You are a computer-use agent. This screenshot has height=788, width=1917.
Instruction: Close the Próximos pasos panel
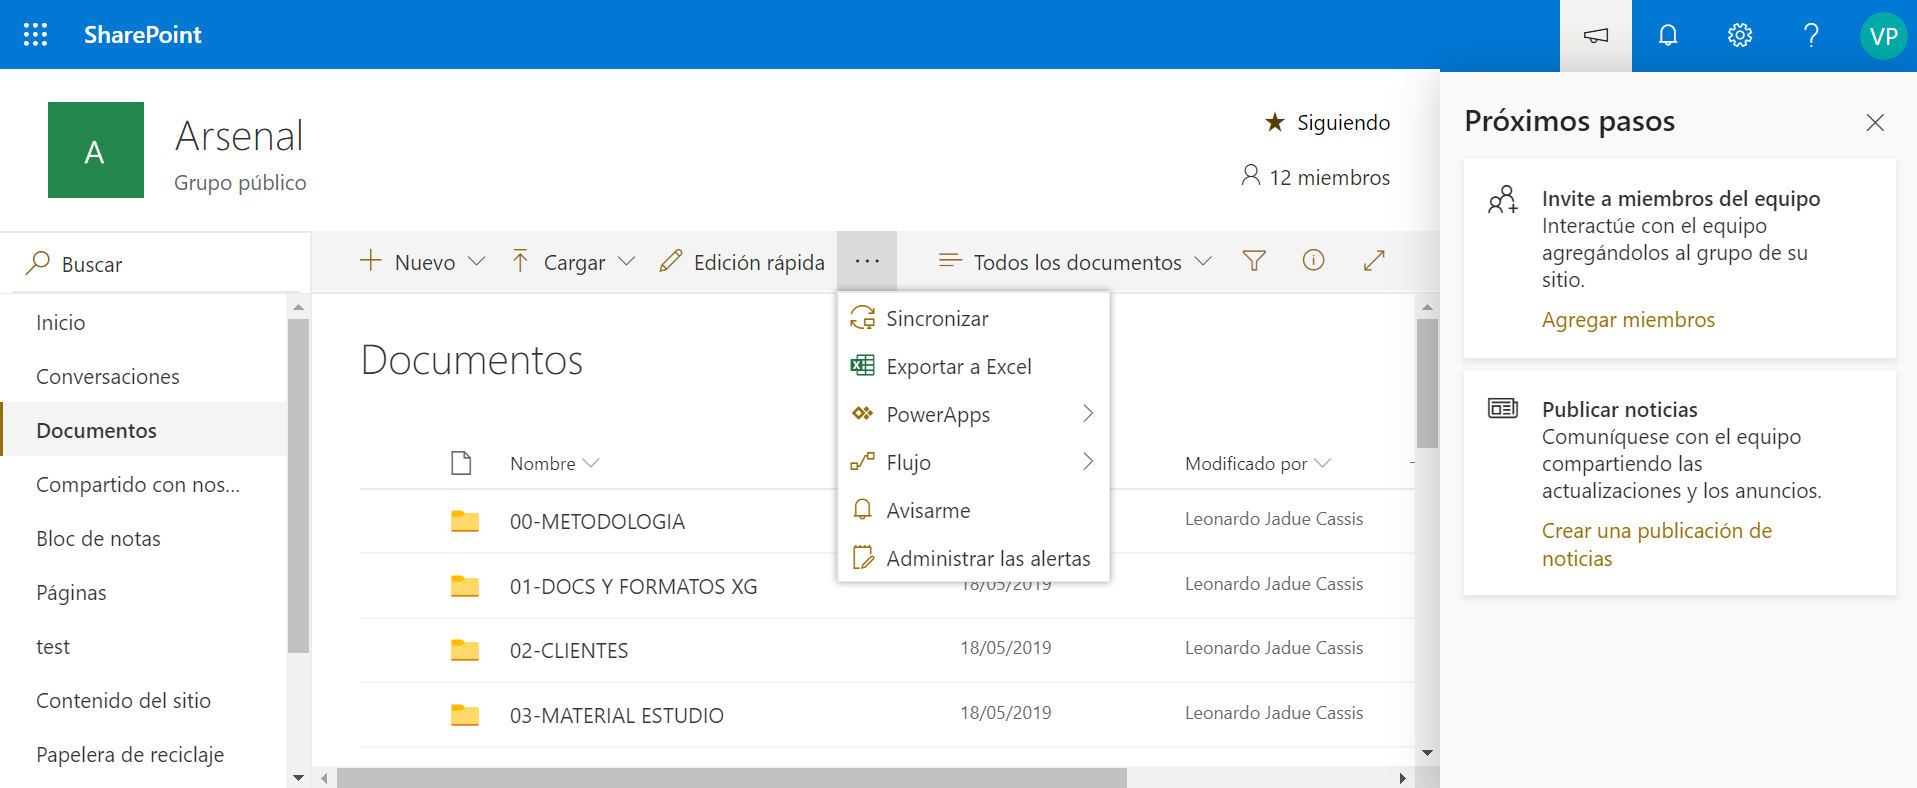[1875, 122]
